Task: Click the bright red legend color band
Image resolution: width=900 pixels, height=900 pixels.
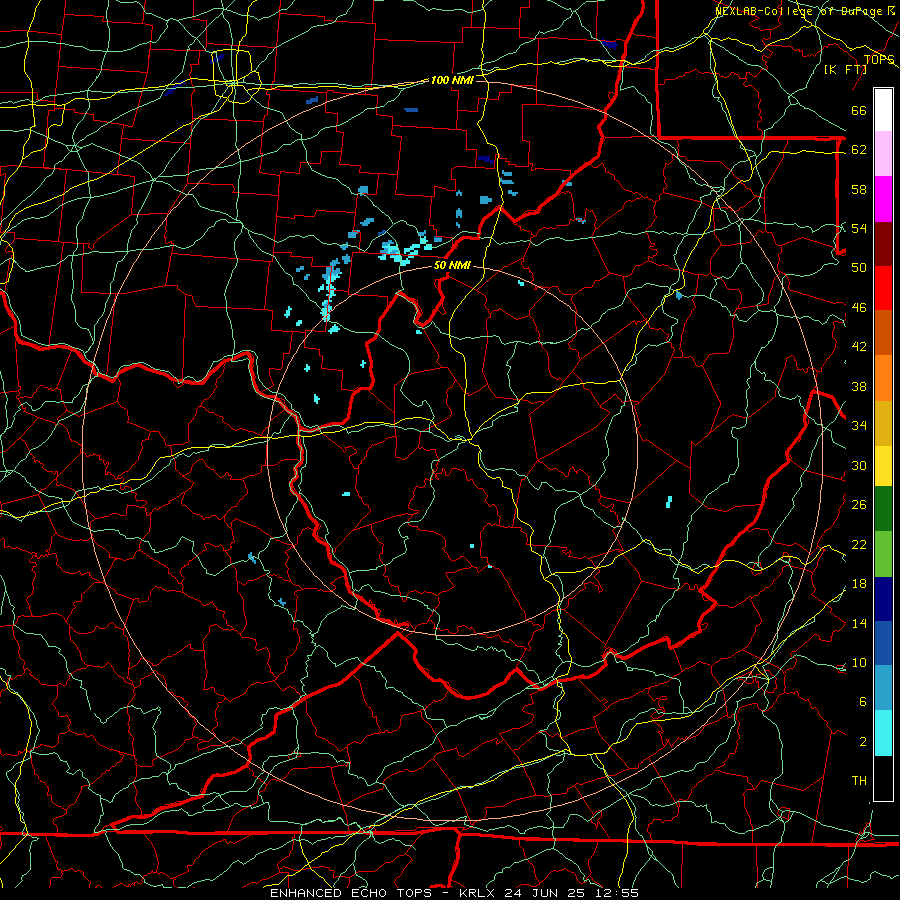Action: (883, 288)
